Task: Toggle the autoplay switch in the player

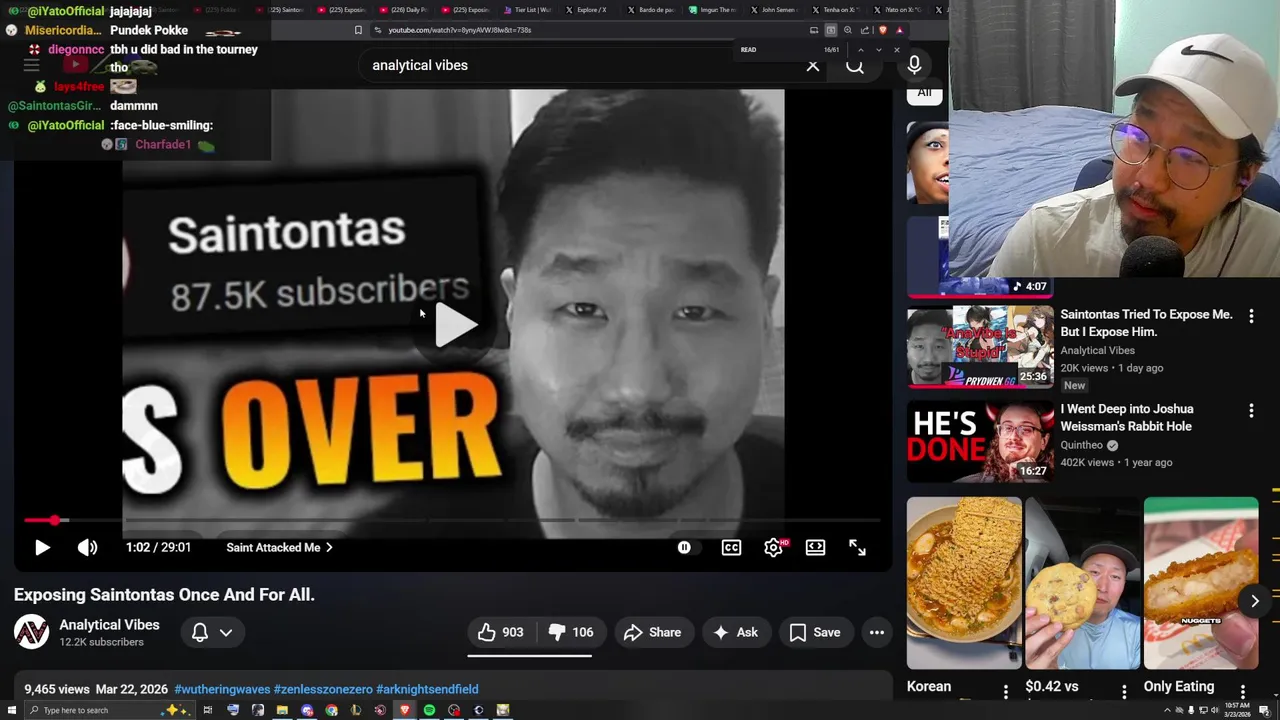Action: 684,547
